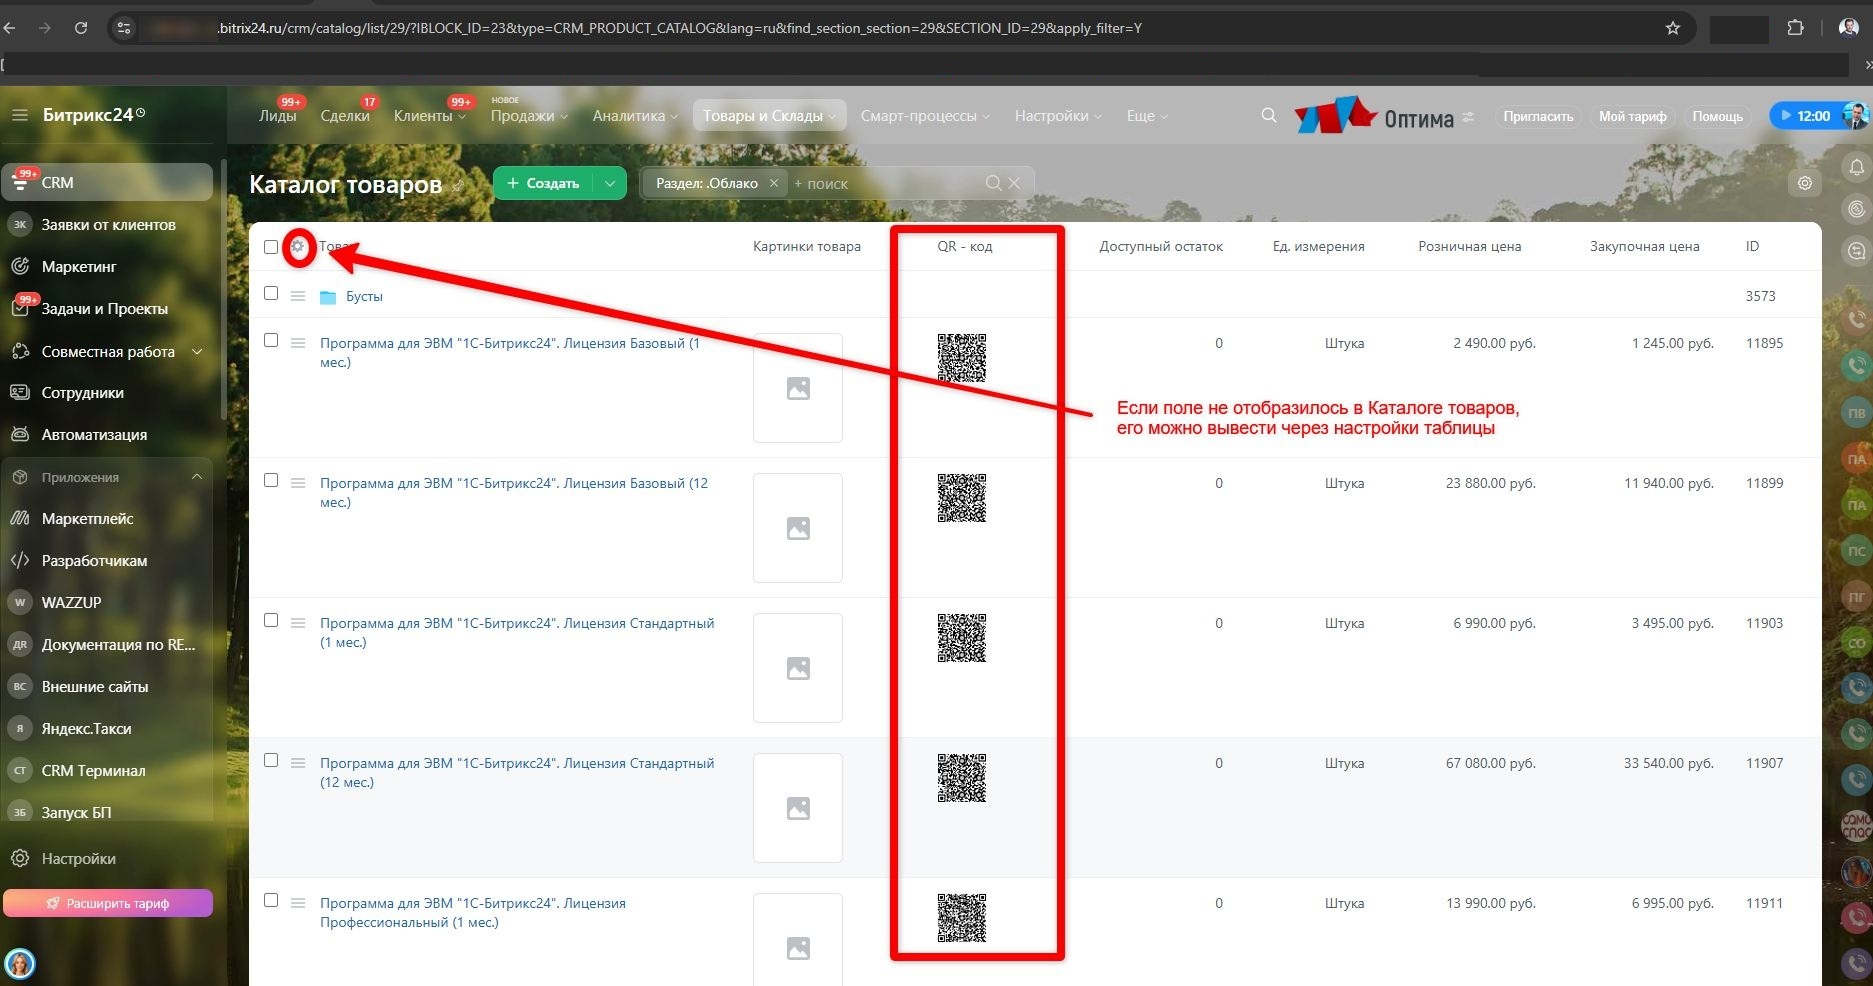This screenshot has height=986, width=1873.
Task: Expand the top Настройки menu
Action: click(1058, 116)
